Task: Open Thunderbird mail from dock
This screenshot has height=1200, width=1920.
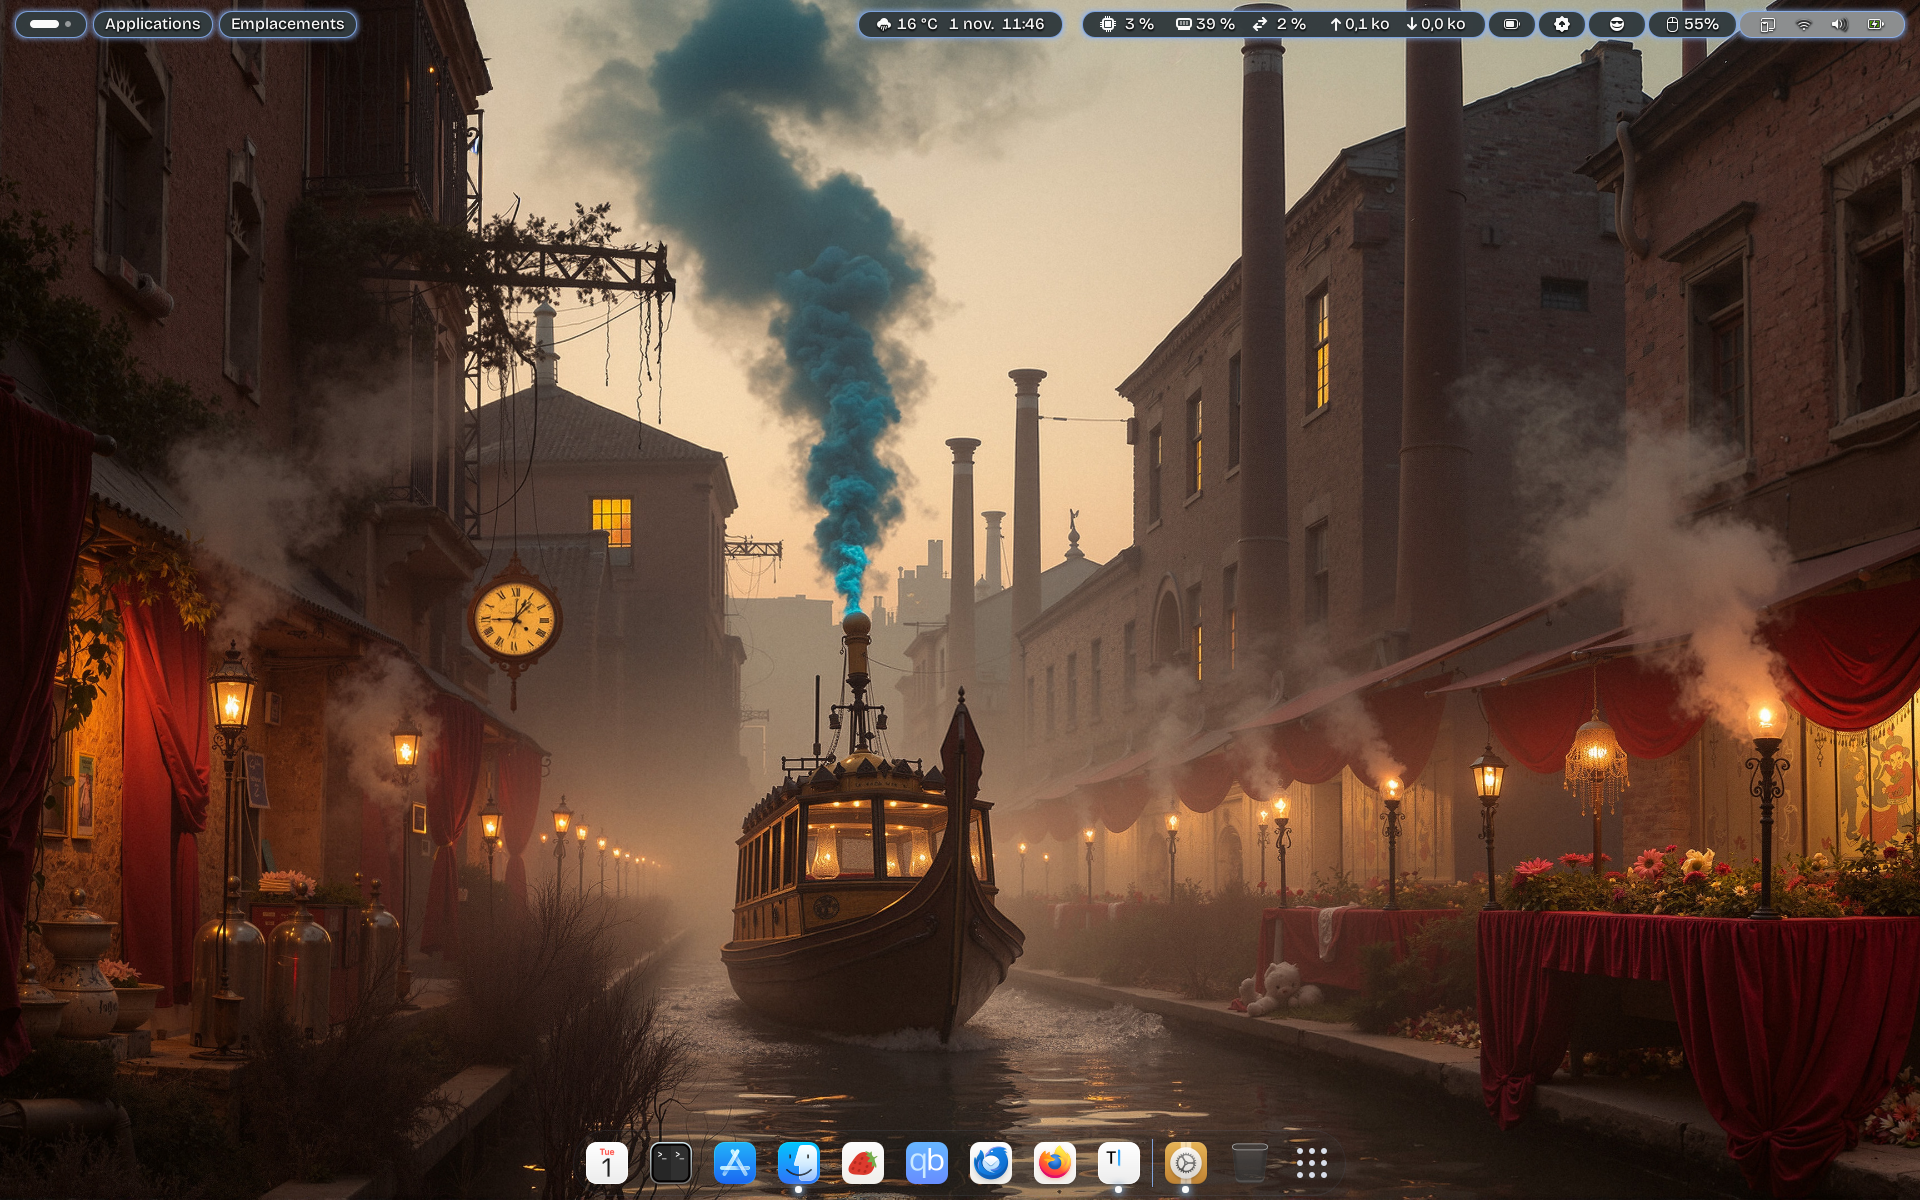Action: [990, 1163]
